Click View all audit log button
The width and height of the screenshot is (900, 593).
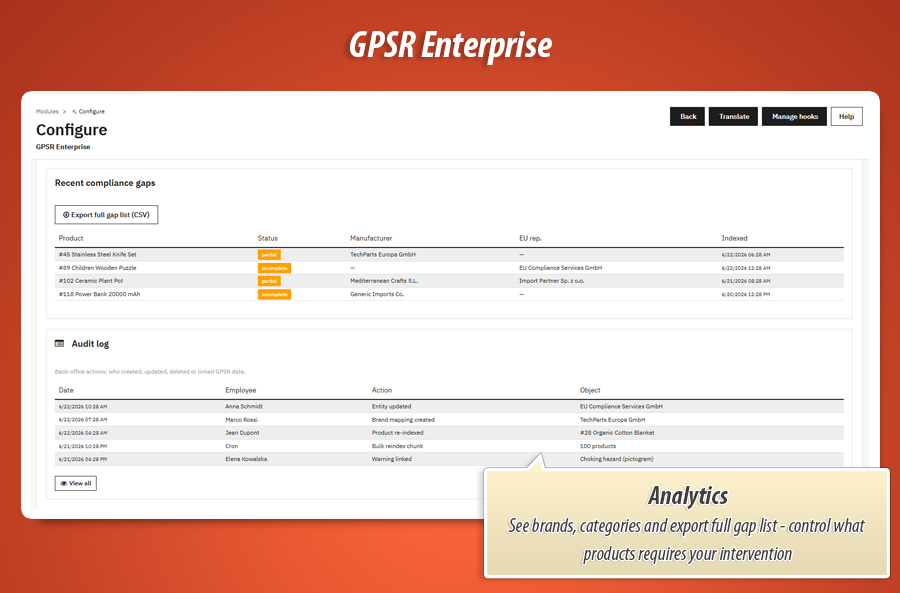coord(76,483)
